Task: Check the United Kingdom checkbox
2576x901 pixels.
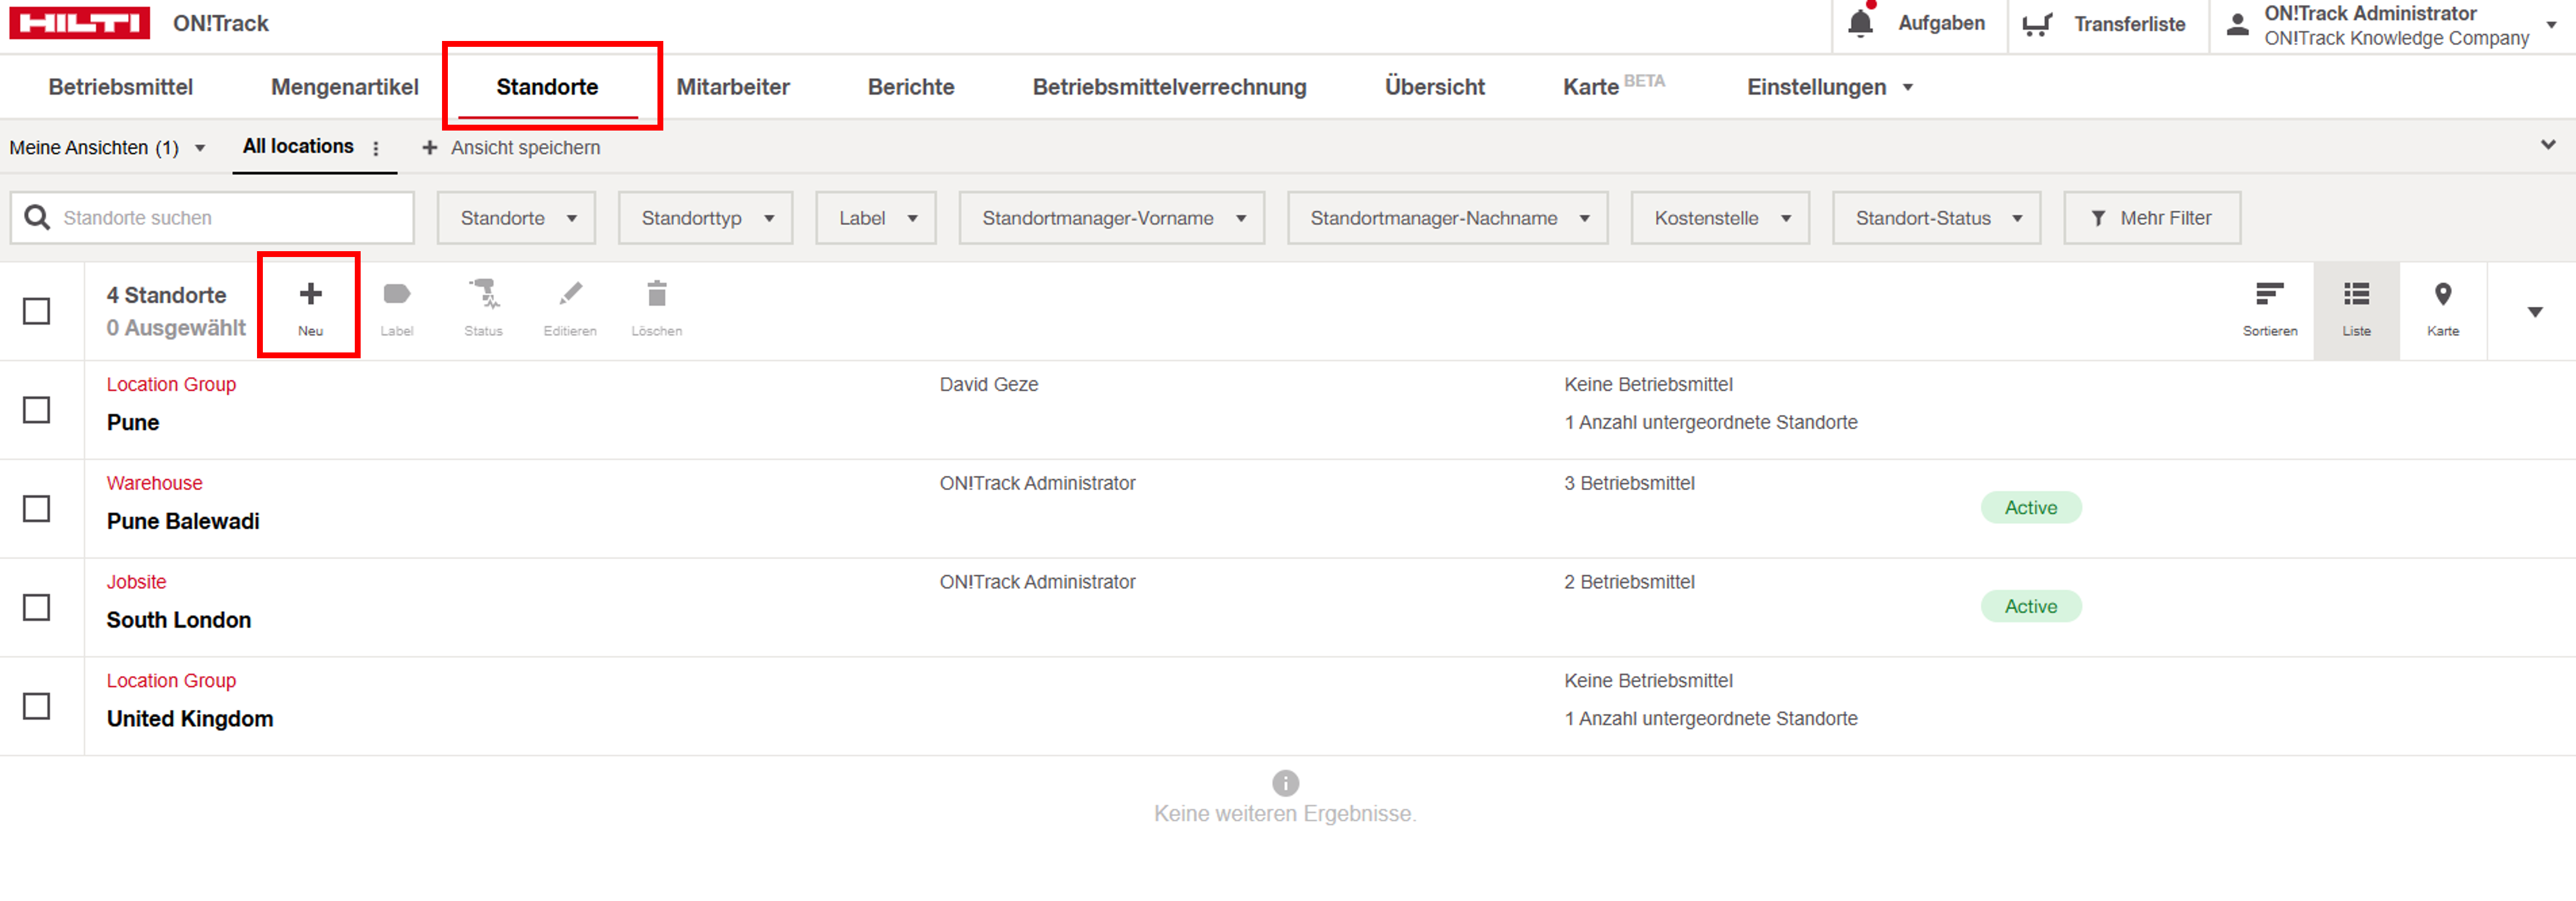Action: [x=37, y=706]
